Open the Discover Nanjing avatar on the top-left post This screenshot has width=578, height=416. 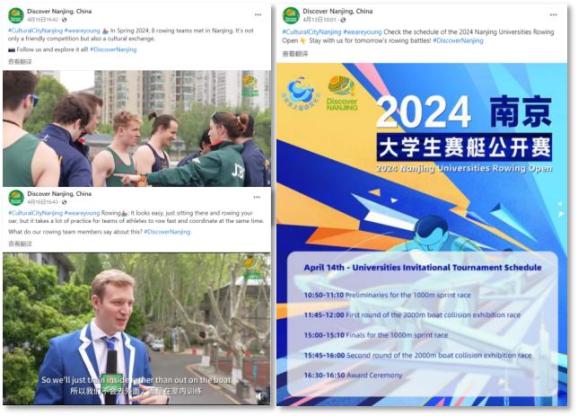tap(16, 15)
